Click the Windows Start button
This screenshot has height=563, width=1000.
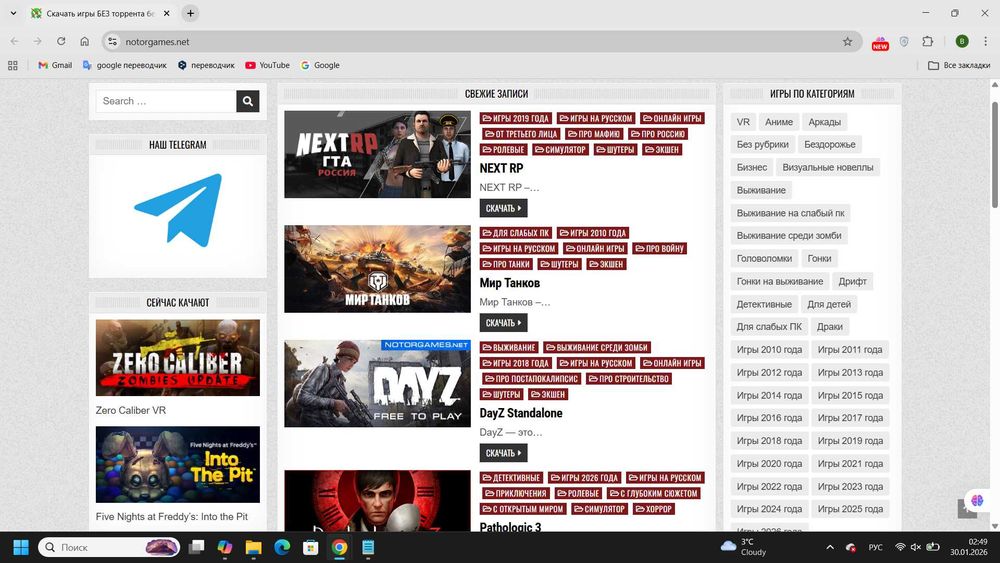click(x=21, y=547)
